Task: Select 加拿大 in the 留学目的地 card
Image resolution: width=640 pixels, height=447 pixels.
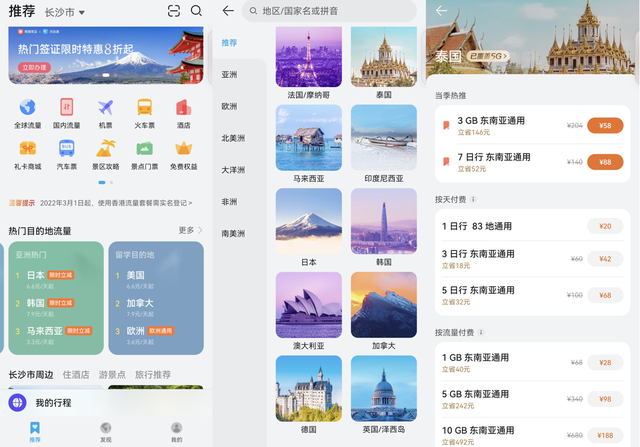Action: (x=140, y=303)
